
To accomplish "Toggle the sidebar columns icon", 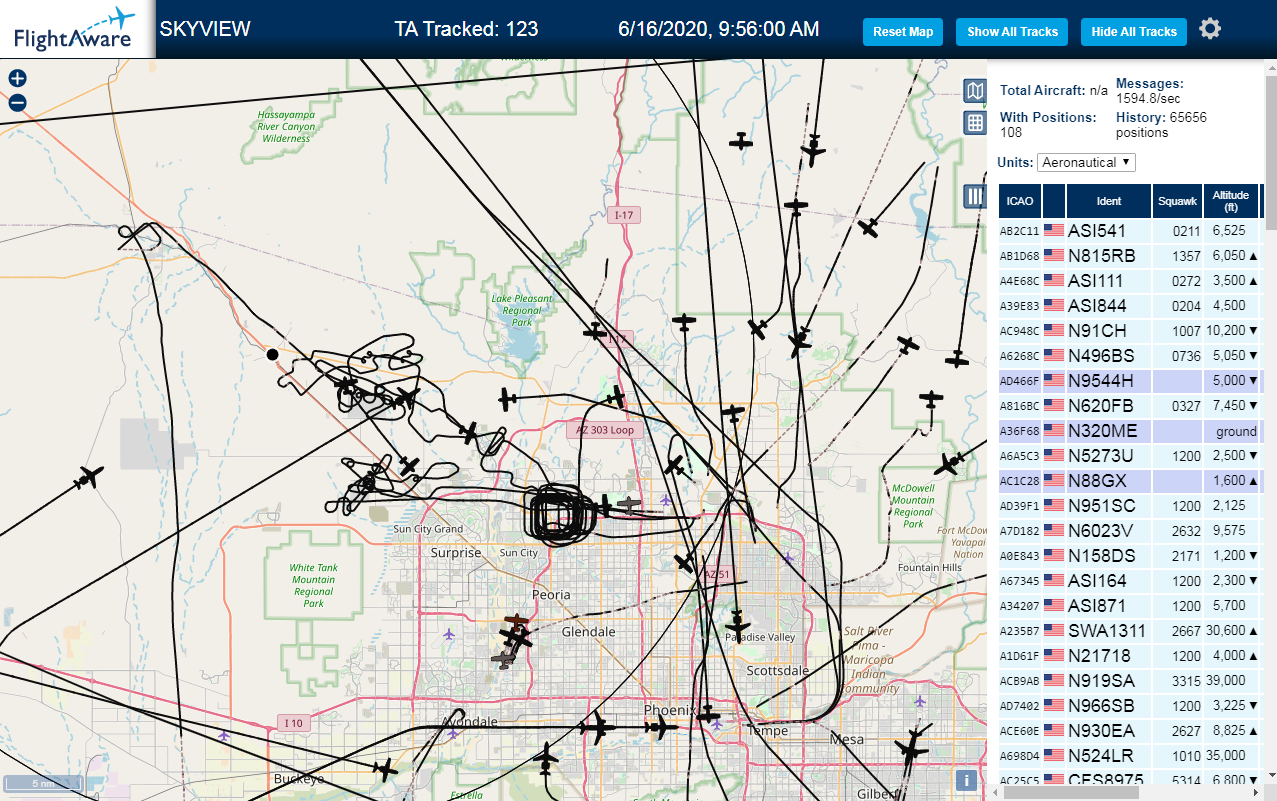I will 975,196.
